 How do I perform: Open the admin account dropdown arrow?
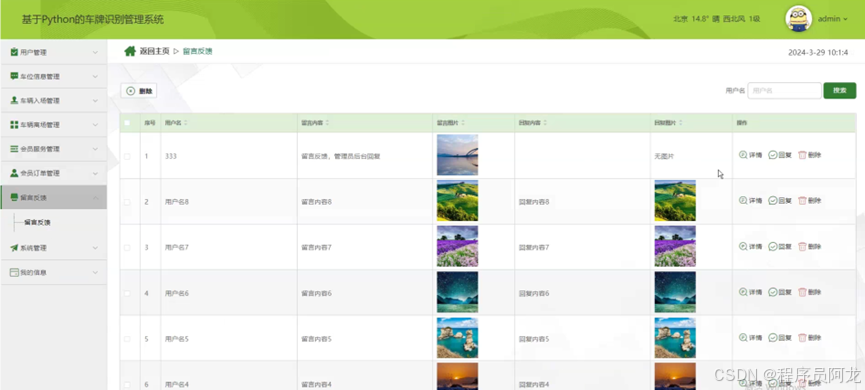pos(845,19)
